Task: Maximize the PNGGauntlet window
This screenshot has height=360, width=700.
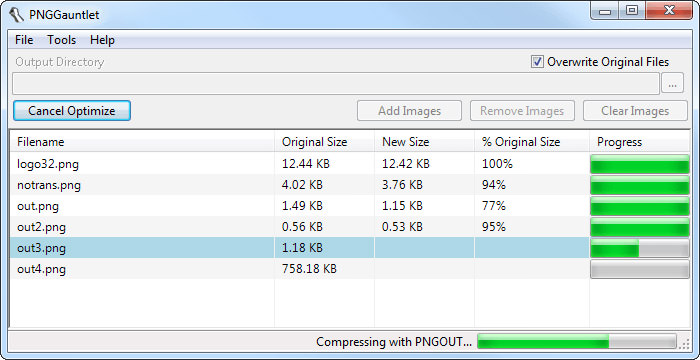Action: coord(632,10)
